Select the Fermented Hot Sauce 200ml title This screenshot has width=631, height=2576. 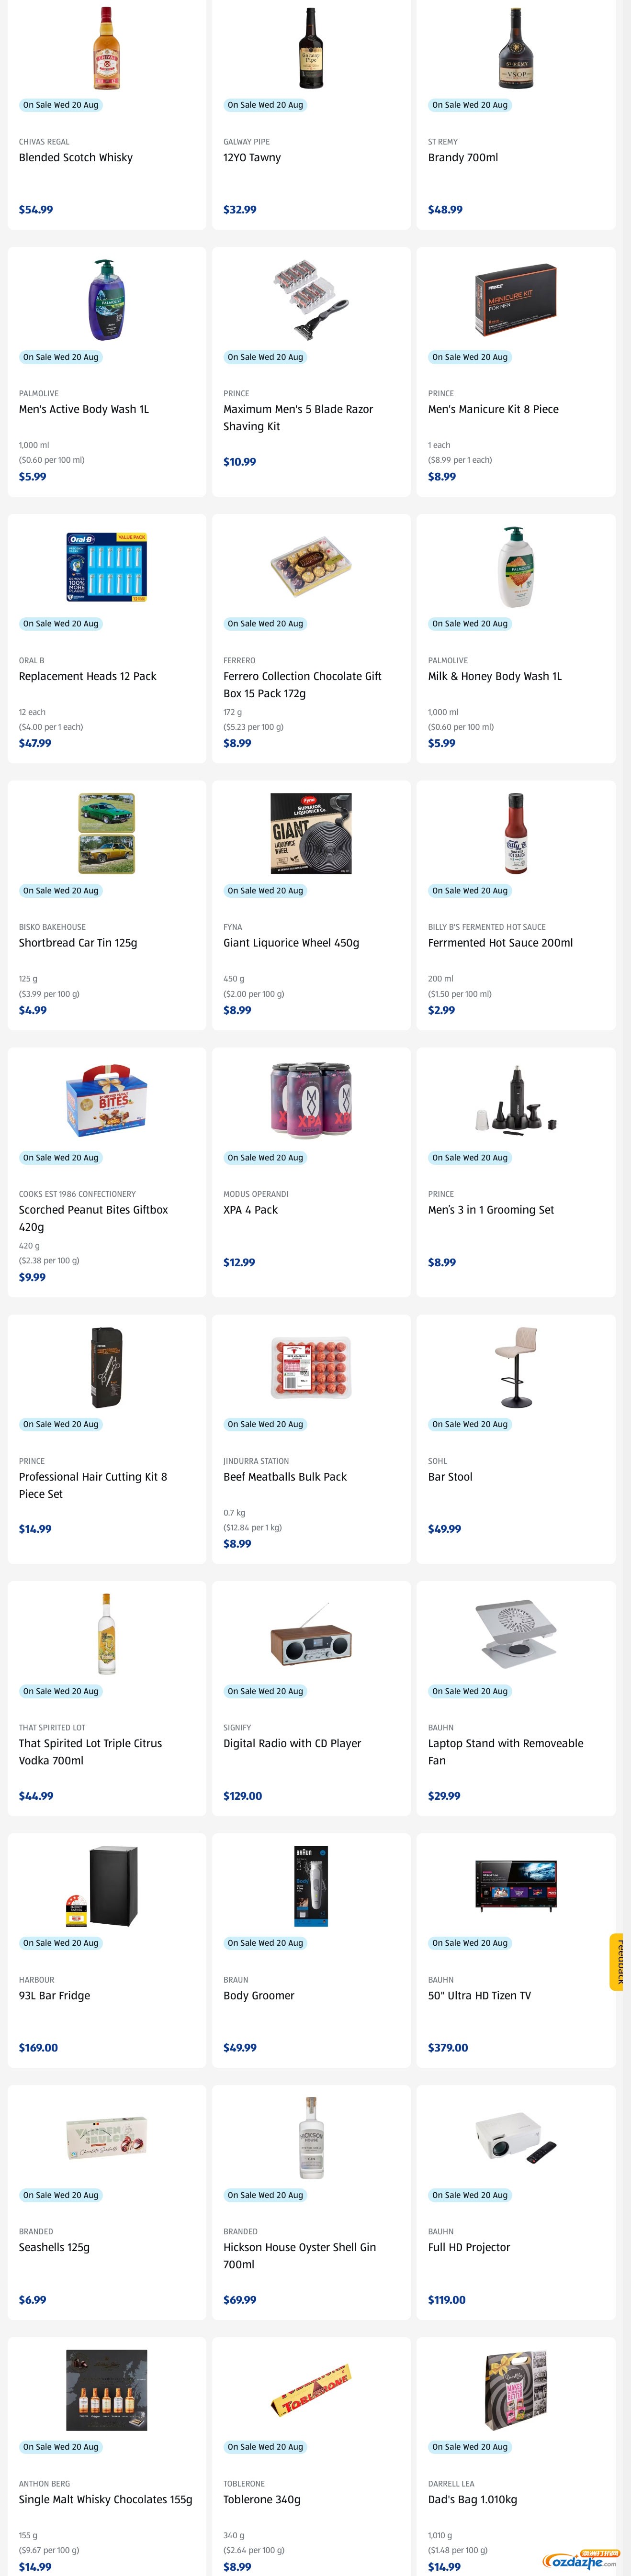pyautogui.click(x=500, y=943)
